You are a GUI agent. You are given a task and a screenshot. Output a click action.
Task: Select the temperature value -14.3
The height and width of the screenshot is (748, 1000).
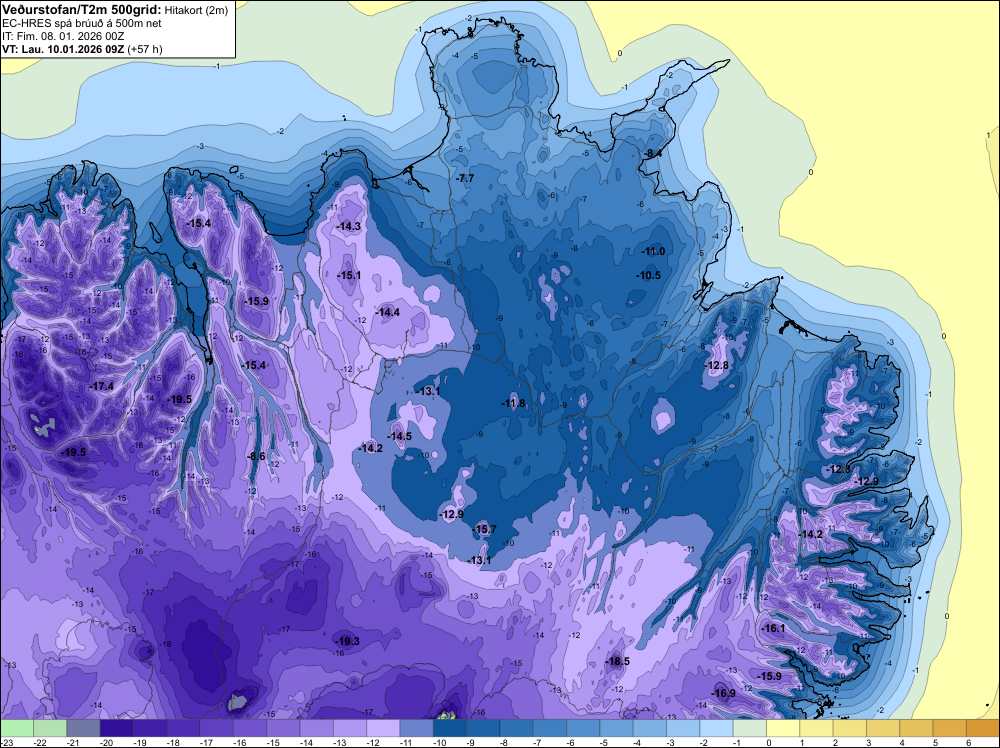point(349,226)
